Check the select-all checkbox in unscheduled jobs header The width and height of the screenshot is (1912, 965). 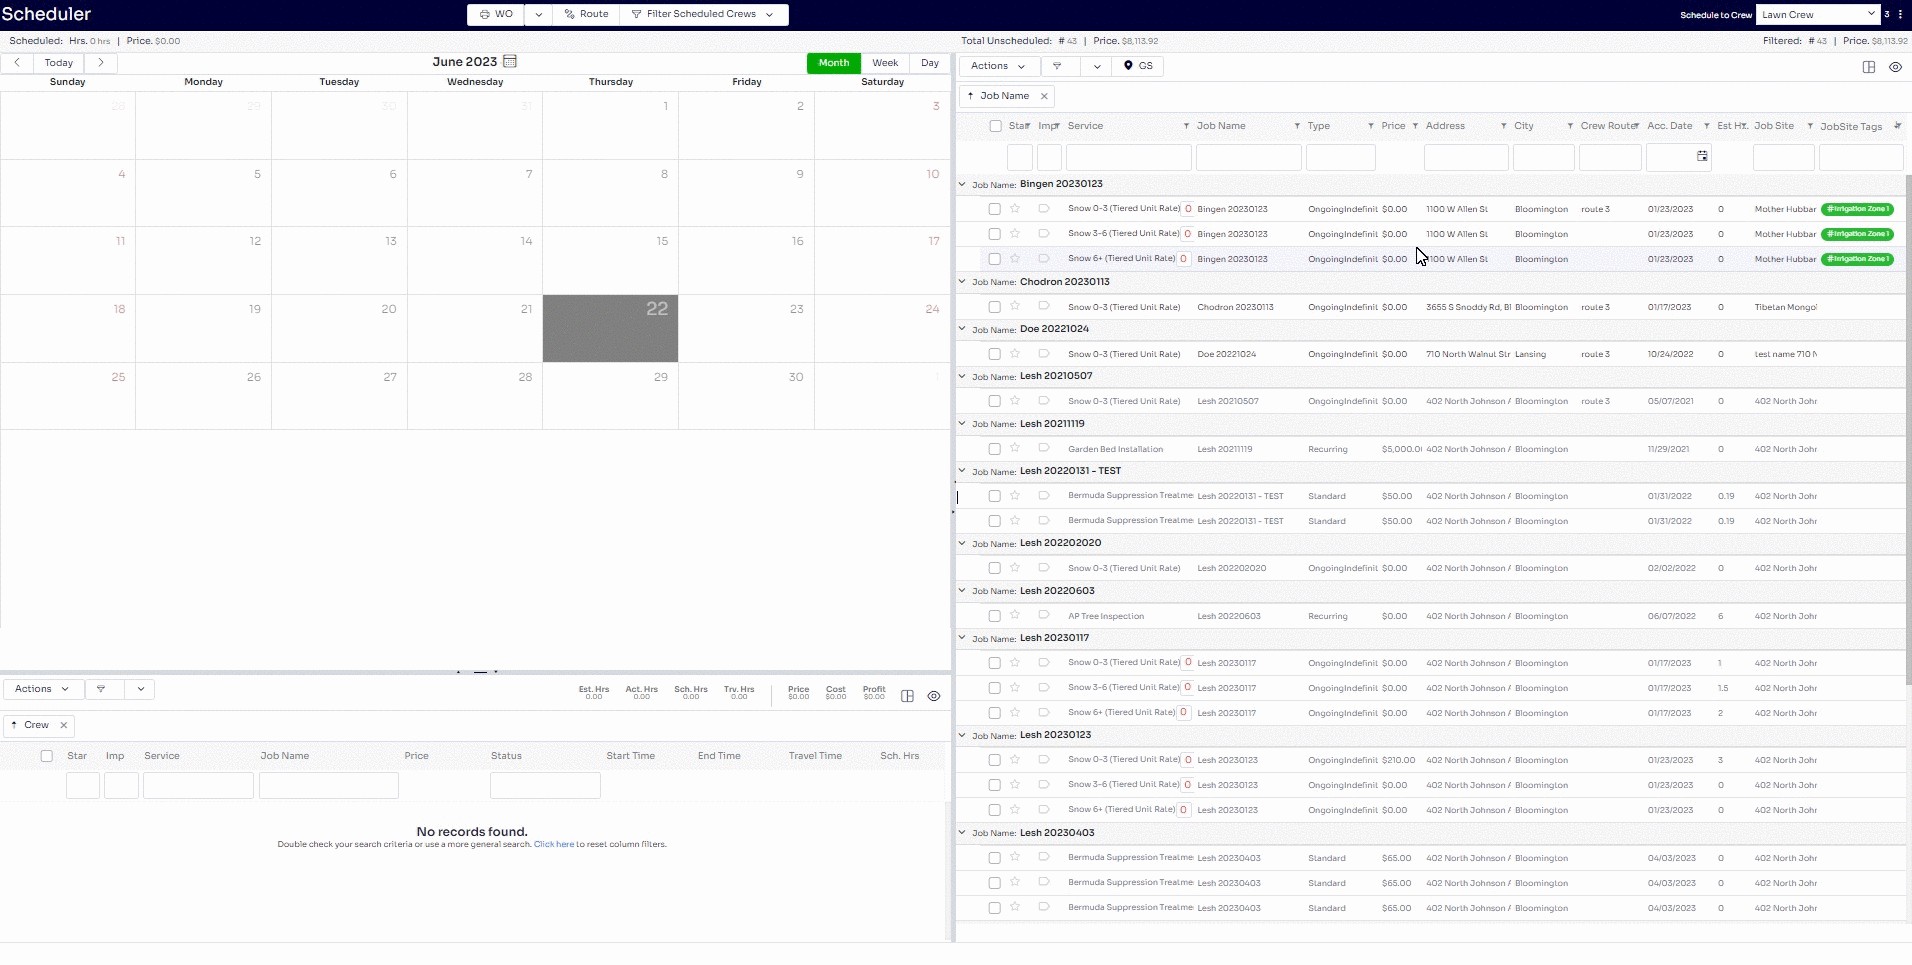pyautogui.click(x=995, y=126)
